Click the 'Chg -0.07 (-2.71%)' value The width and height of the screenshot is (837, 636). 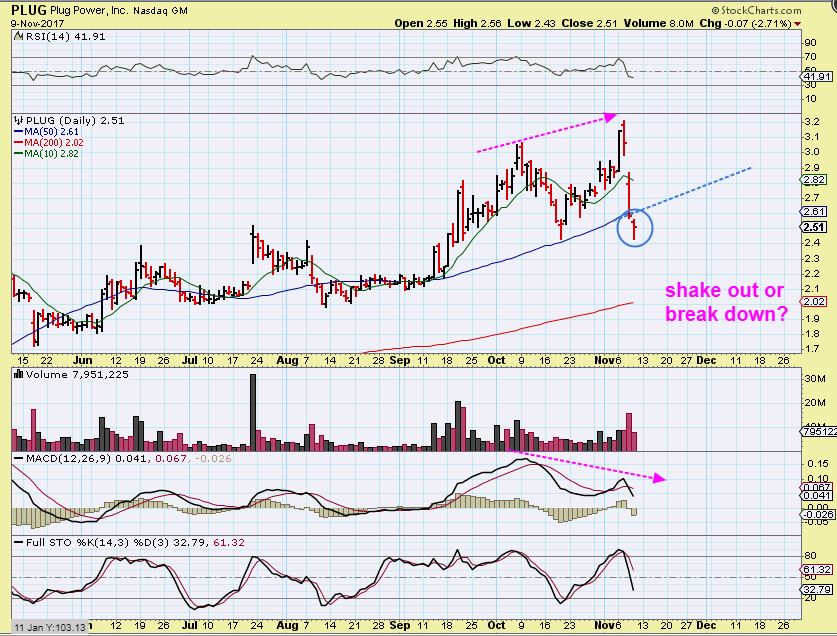click(746, 23)
